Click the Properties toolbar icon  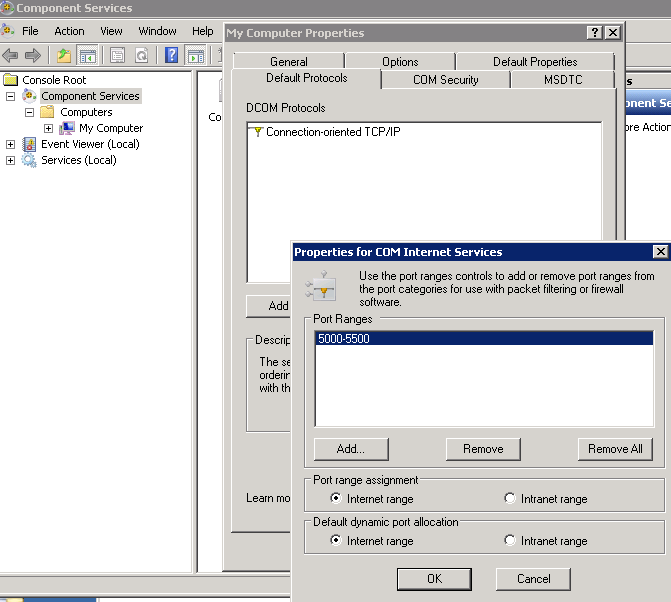(118, 56)
